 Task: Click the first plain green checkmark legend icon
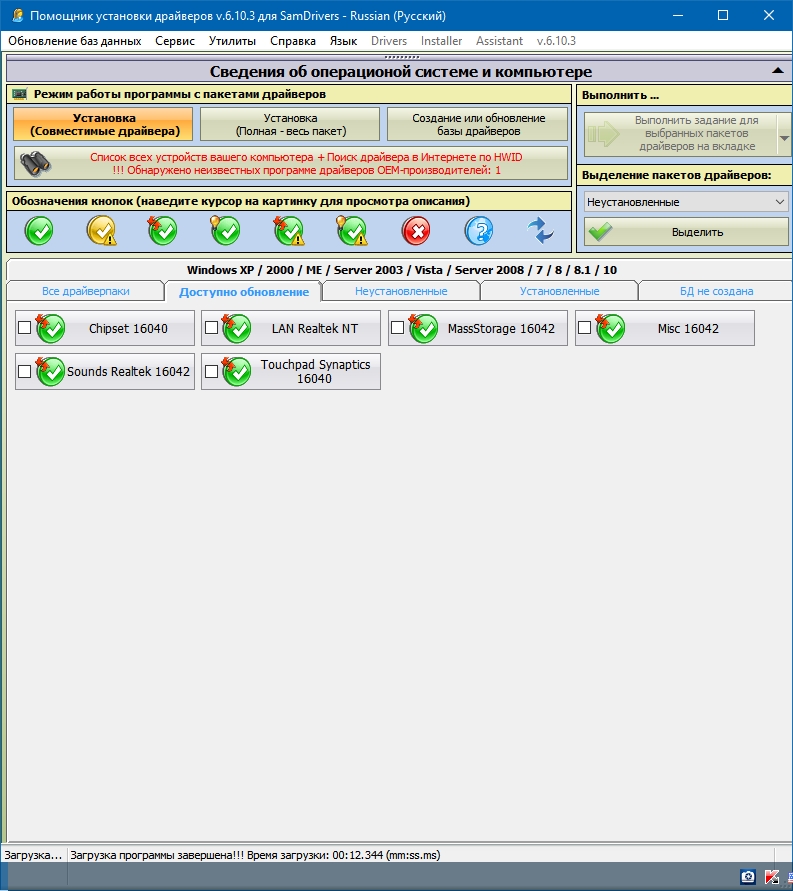(39, 231)
